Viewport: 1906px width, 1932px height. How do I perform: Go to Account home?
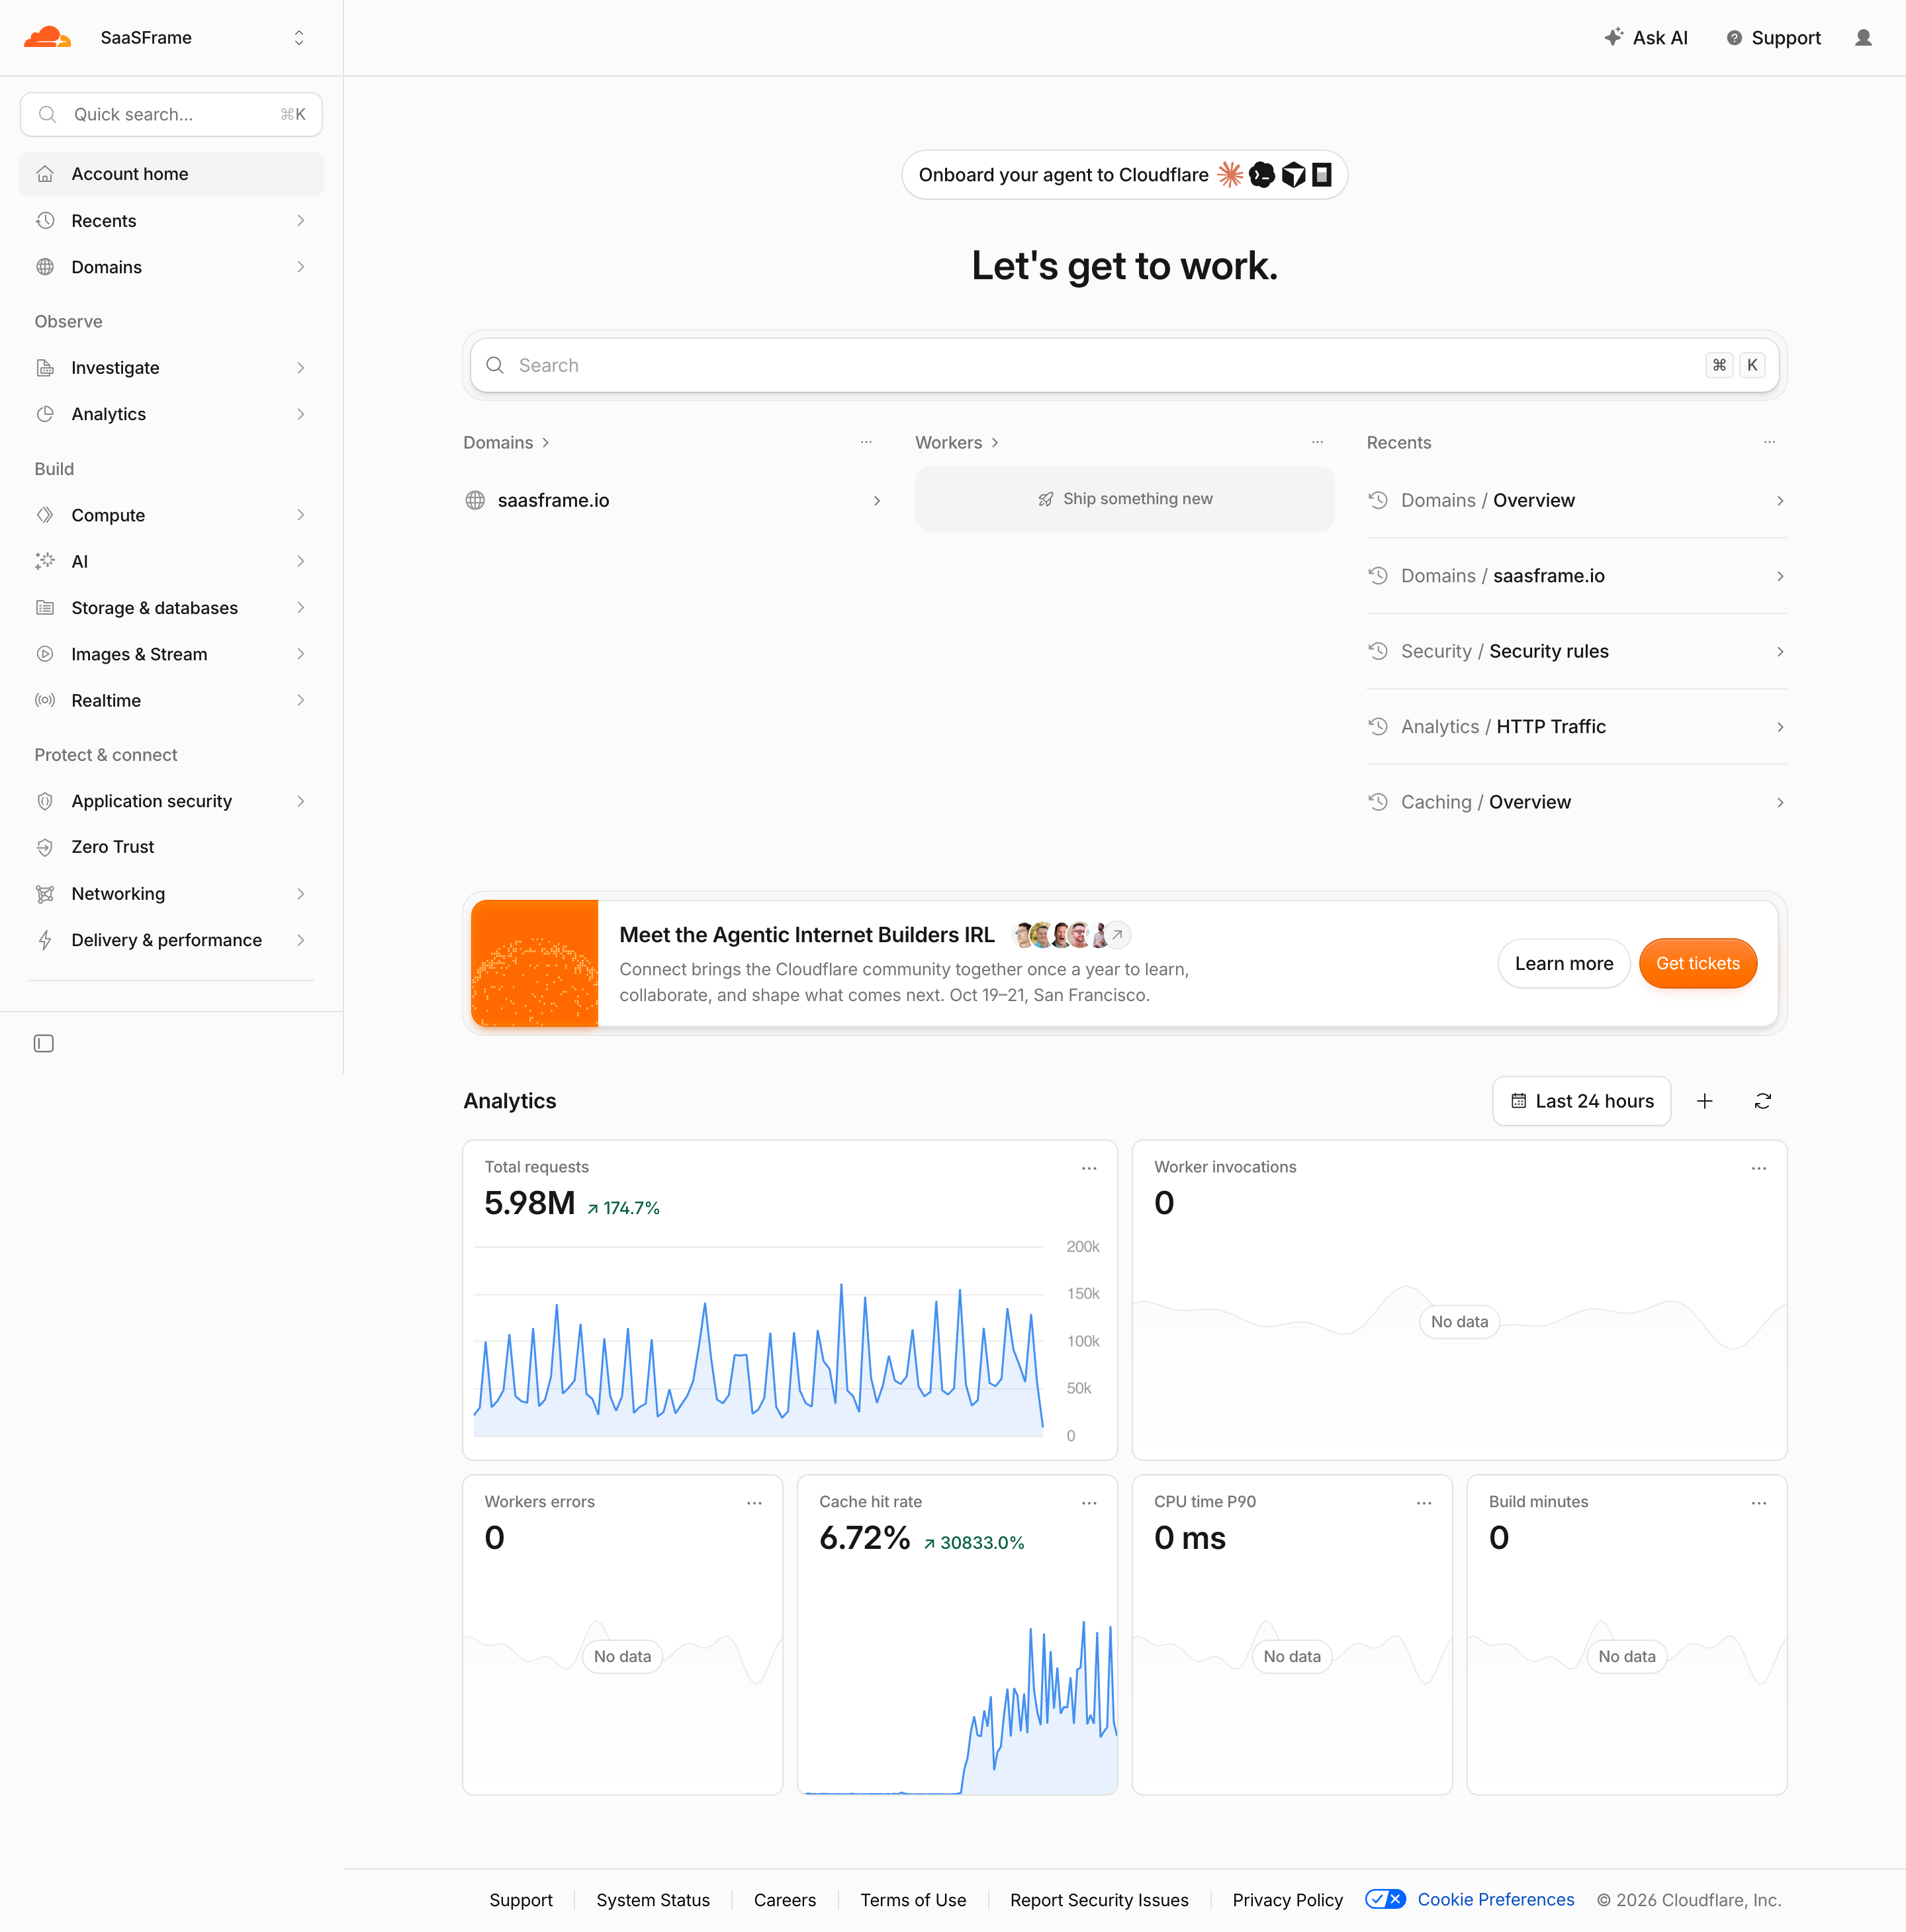tap(171, 174)
